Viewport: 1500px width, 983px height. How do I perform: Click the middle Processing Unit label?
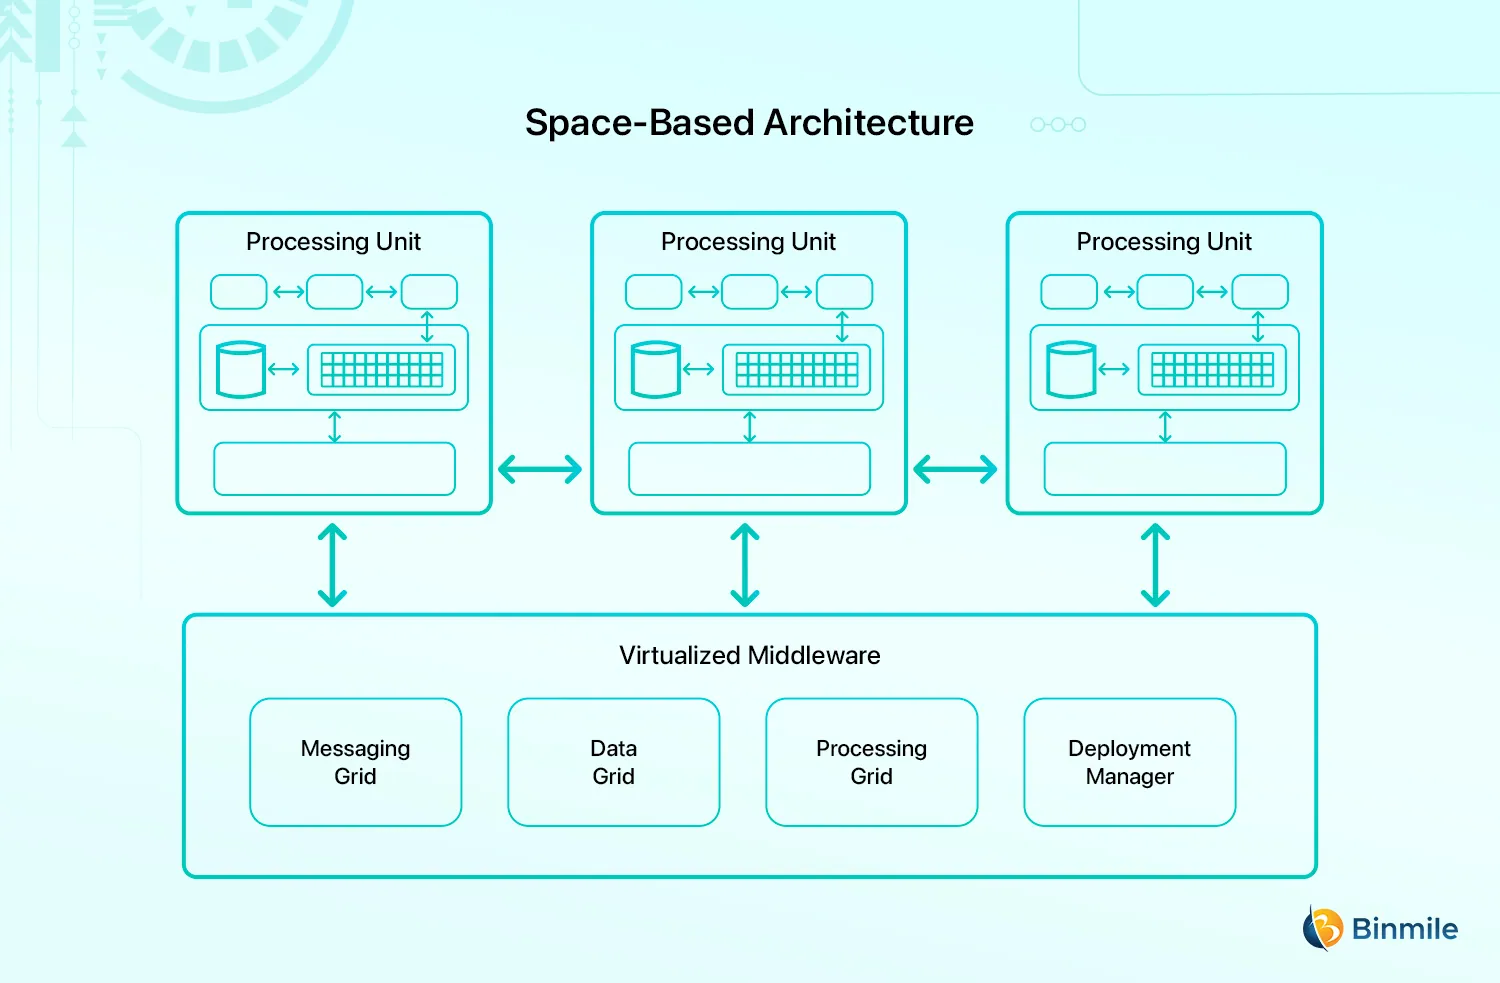click(x=748, y=242)
